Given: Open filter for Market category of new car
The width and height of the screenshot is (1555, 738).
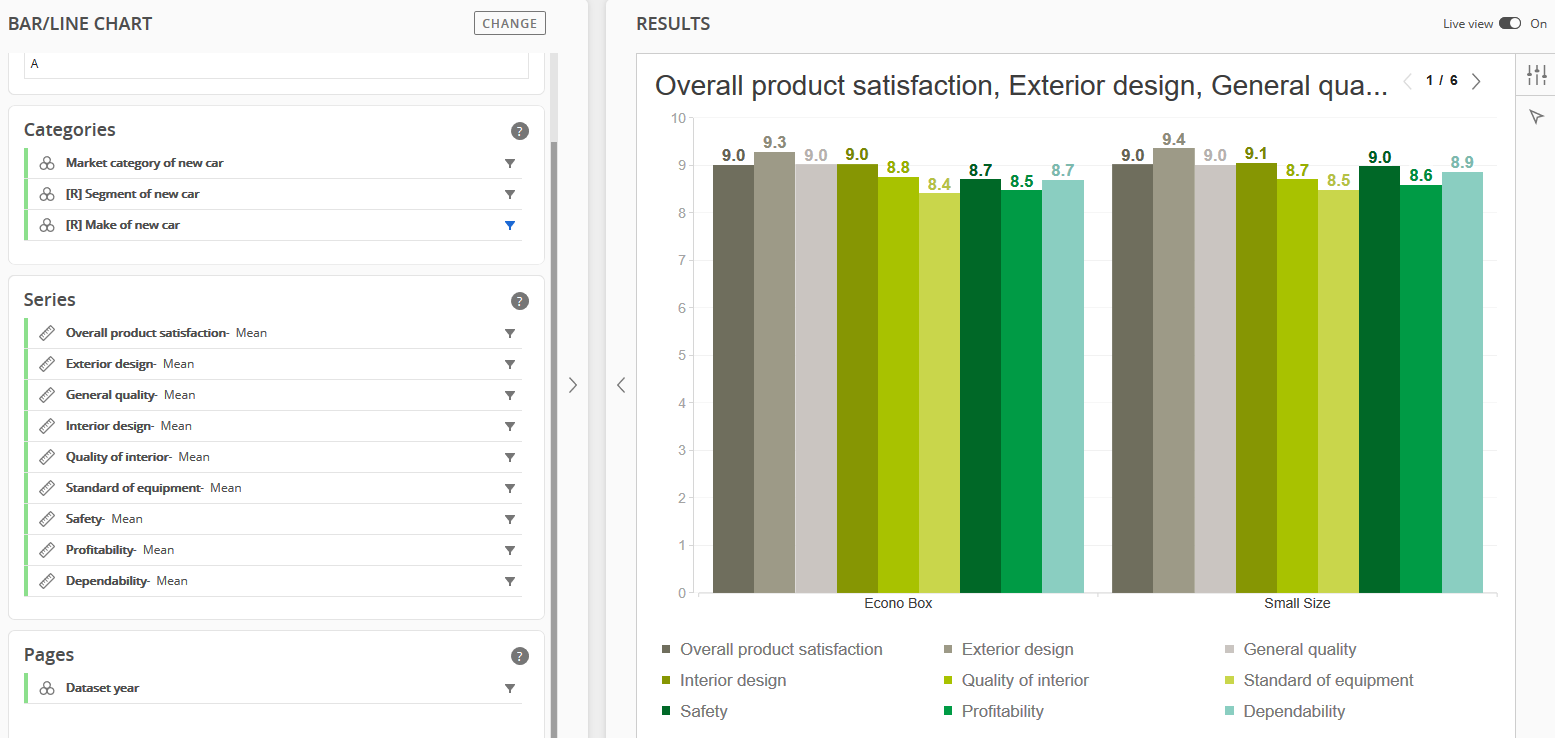Looking at the screenshot, I should tap(510, 163).
